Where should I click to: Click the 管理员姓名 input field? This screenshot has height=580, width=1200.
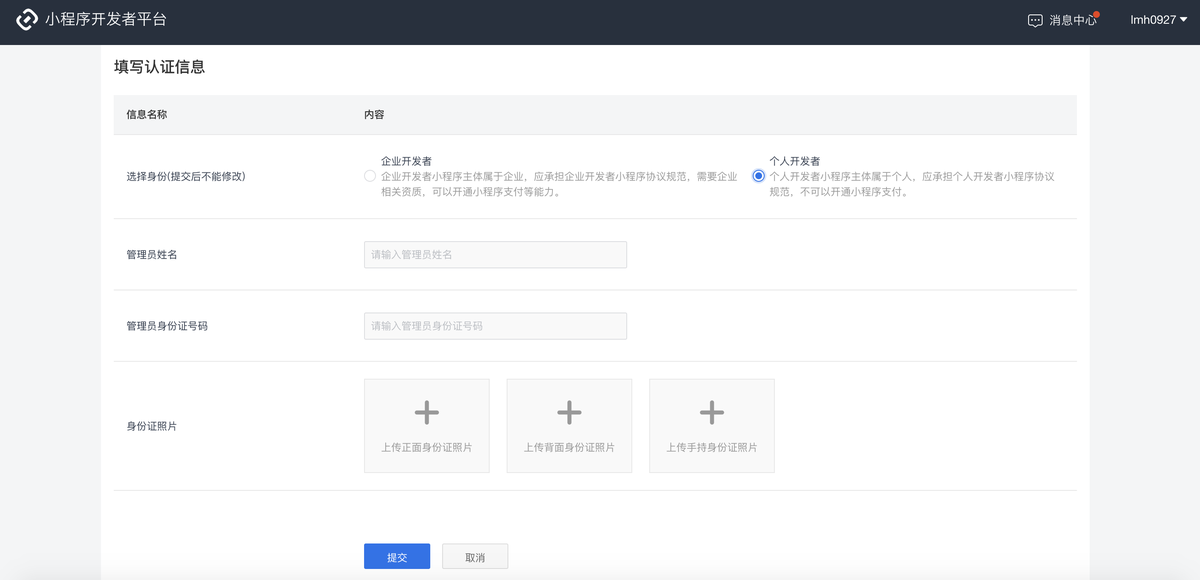[x=495, y=254]
